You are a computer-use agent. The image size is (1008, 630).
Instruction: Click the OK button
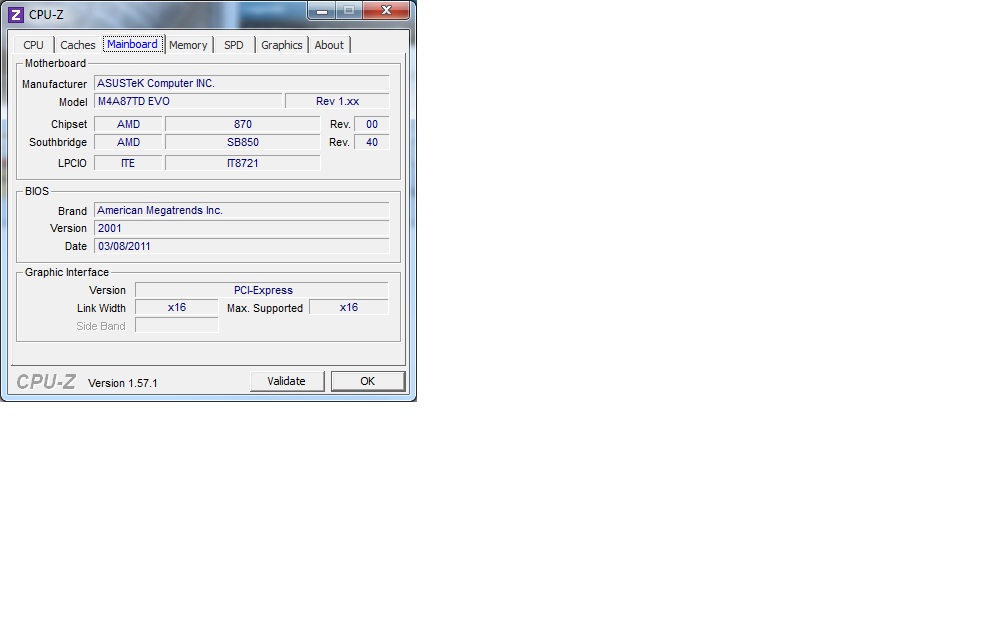(367, 381)
